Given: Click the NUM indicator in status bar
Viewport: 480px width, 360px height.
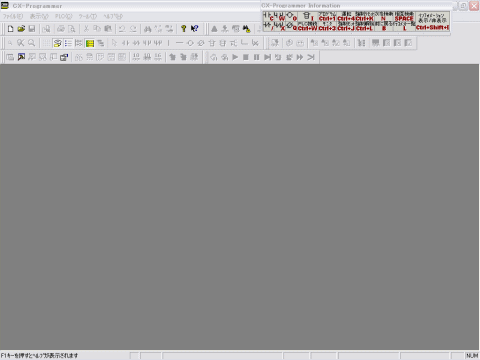Looking at the screenshot, I should (x=472, y=356).
